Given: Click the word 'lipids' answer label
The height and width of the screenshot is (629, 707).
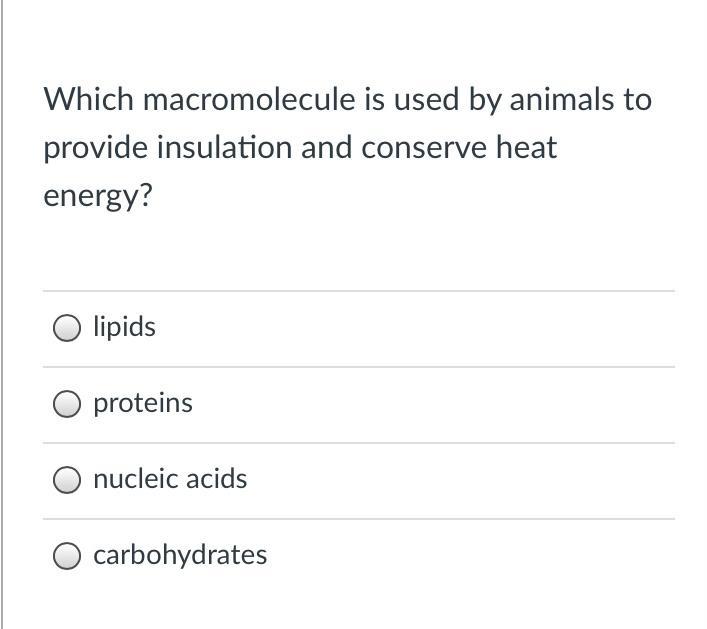Looking at the screenshot, I should point(124,327).
